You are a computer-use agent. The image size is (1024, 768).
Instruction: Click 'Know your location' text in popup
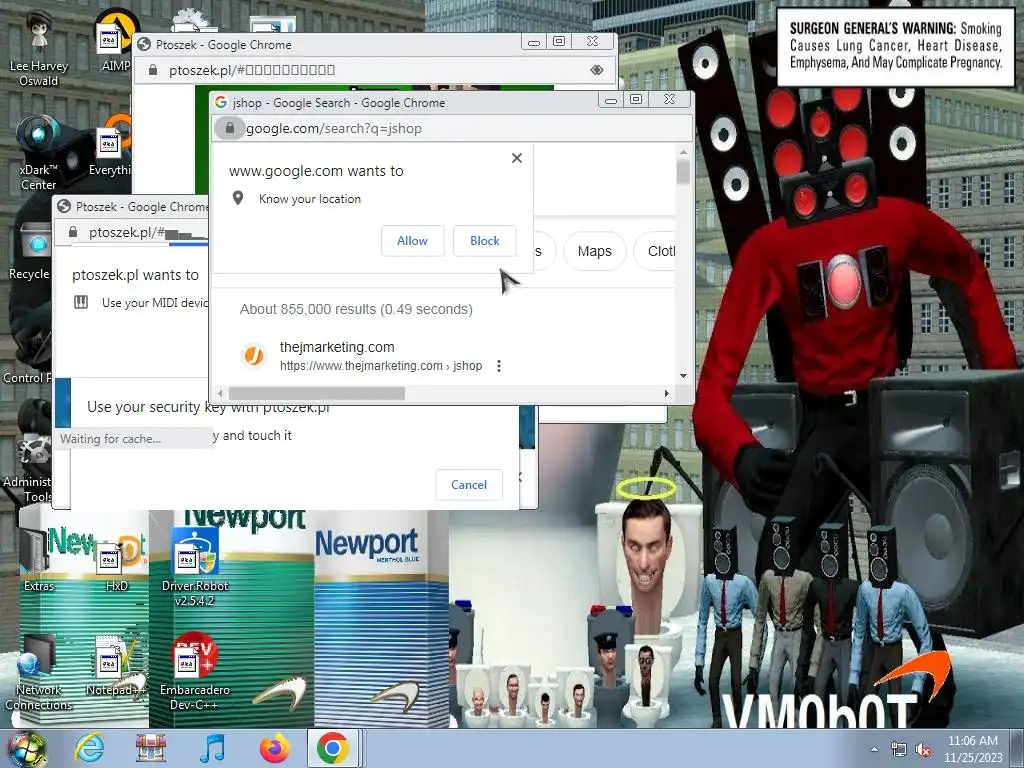[x=310, y=199]
